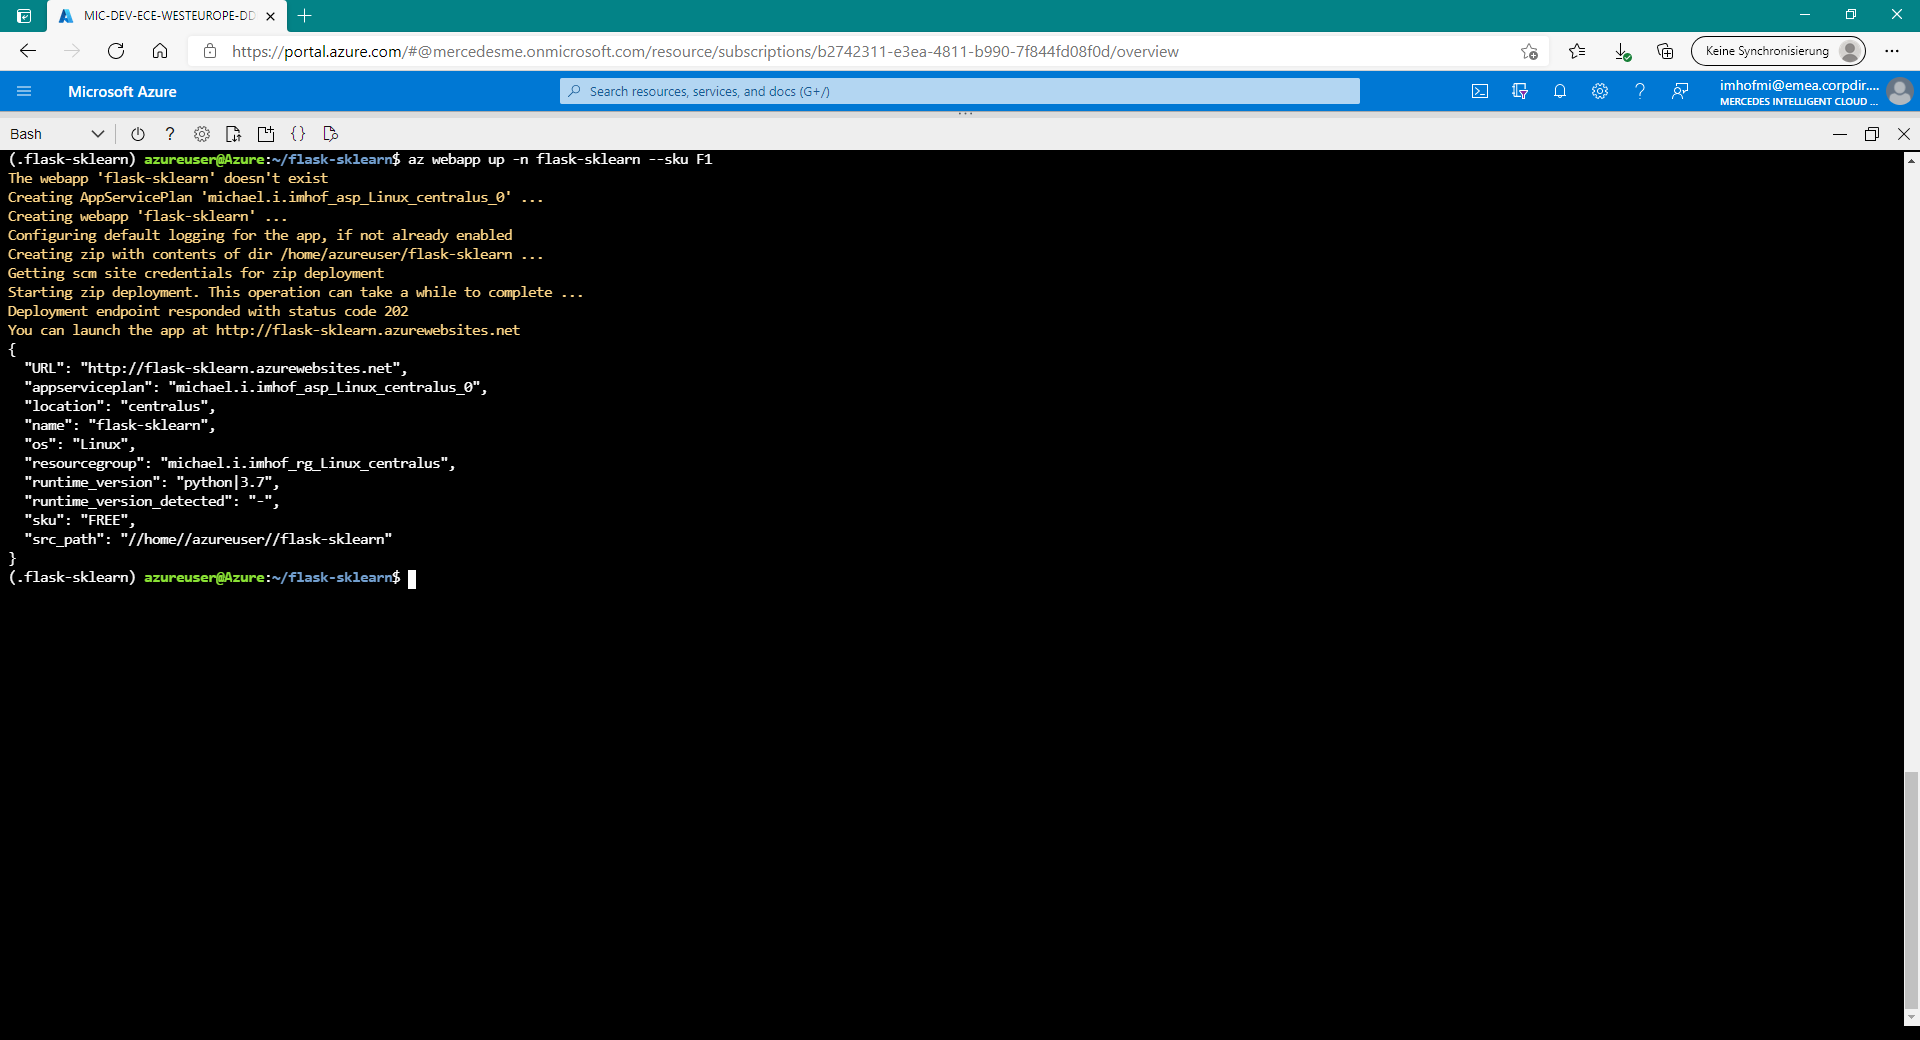Refresh the browser page
This screenshot has height=1040, width=1920.
coord(116,51)
